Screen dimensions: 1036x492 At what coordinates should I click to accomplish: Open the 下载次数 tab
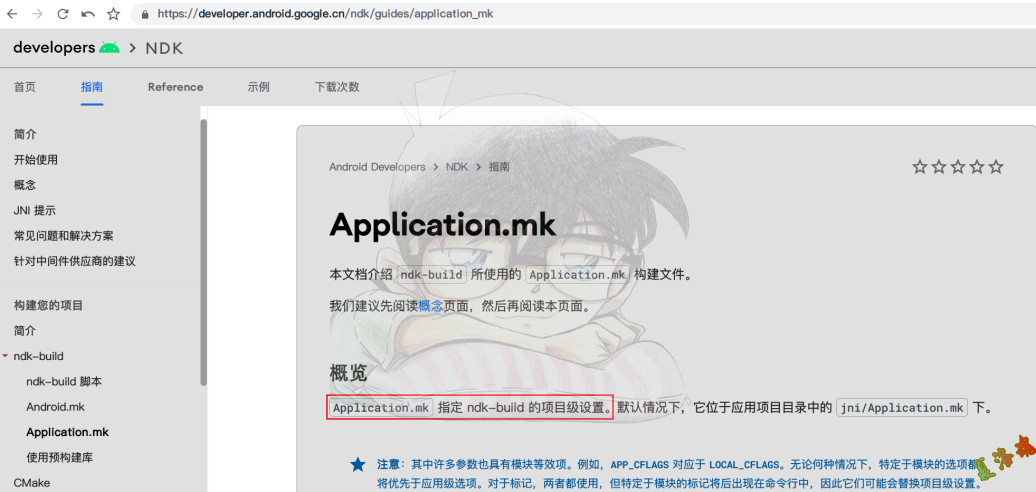(x=337, y=87)
